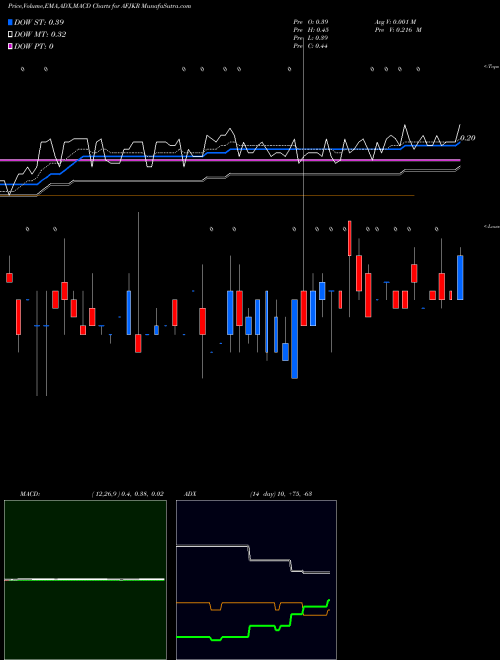Click the chart title mentioning MunafaSutra.com

click(x=99, y=6)
